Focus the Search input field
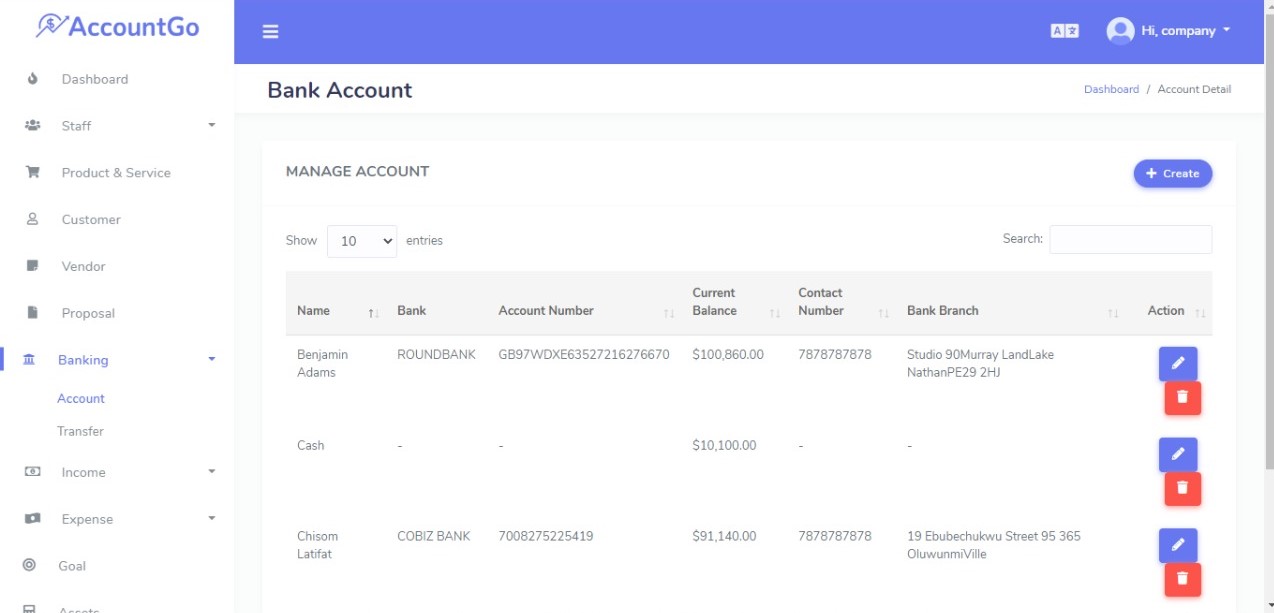This screenshot has height=613, width=1274. point(1130,239)
